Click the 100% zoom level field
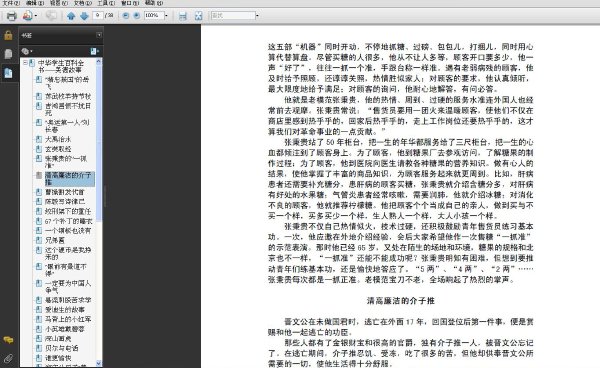The image size is (600, 368). (x=153, y=16)
